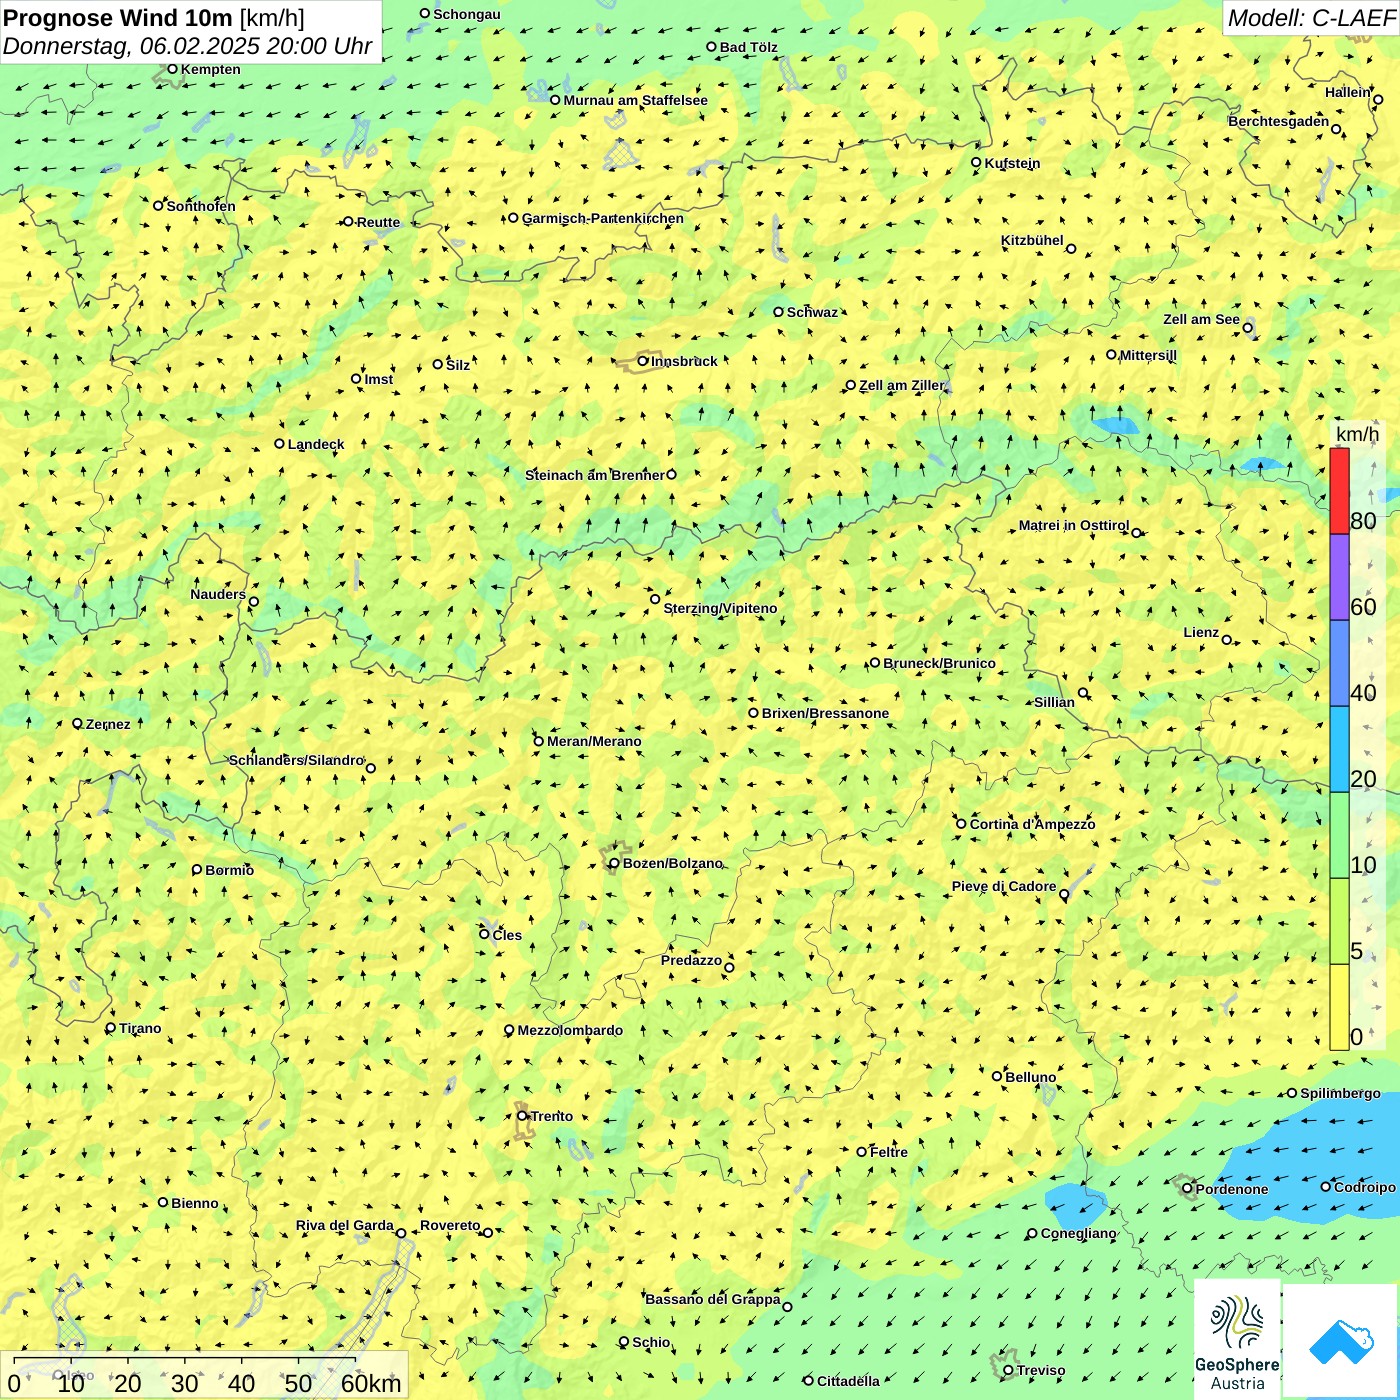The width and height of the screenshot is (1400, 1400).
Task: Click the 'Brixen/Bressanone' label
Action: (x=825, y=713)
